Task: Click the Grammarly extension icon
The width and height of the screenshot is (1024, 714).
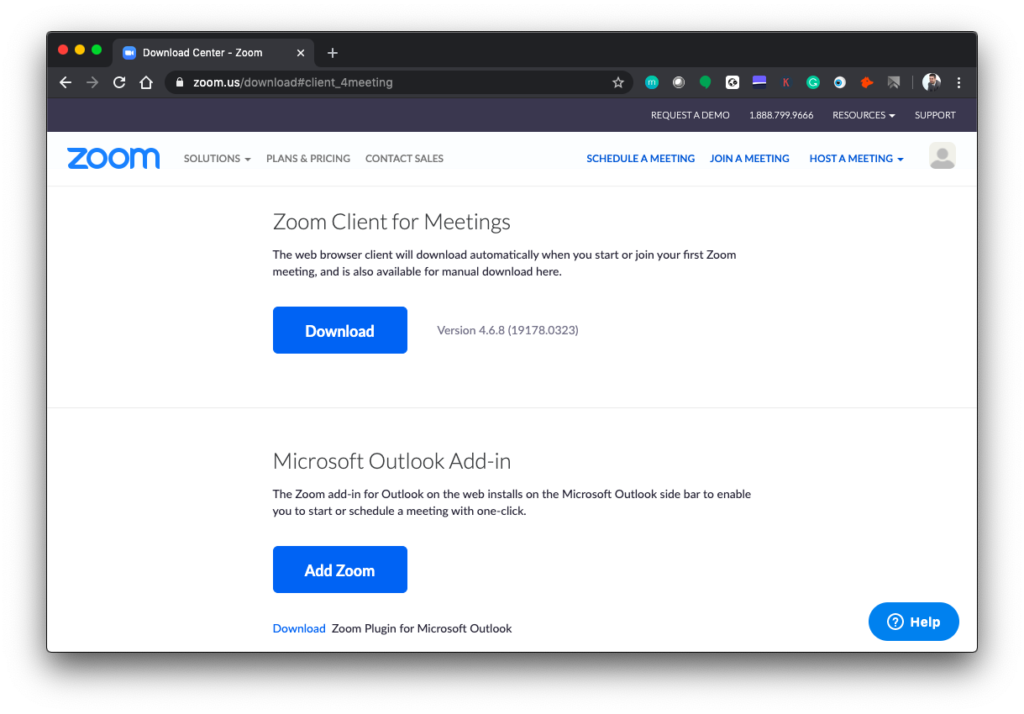Action: pos(813,83)
